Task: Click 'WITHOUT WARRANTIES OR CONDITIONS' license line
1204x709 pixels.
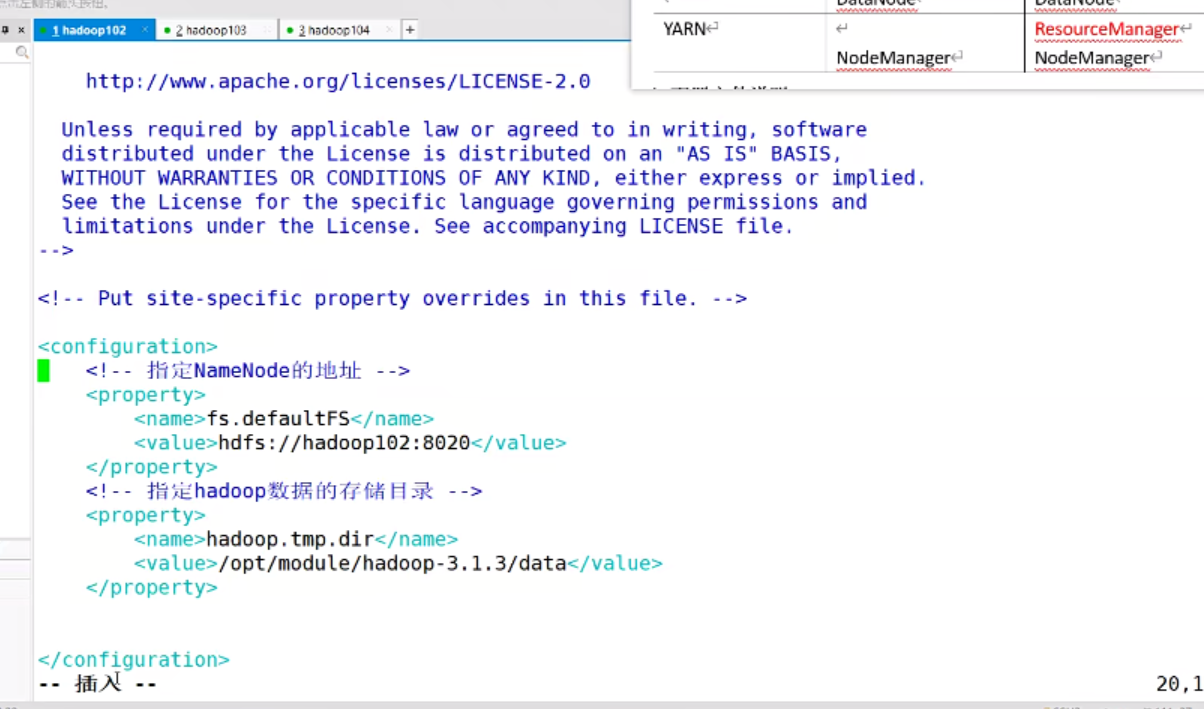Action: coord(494,178)
